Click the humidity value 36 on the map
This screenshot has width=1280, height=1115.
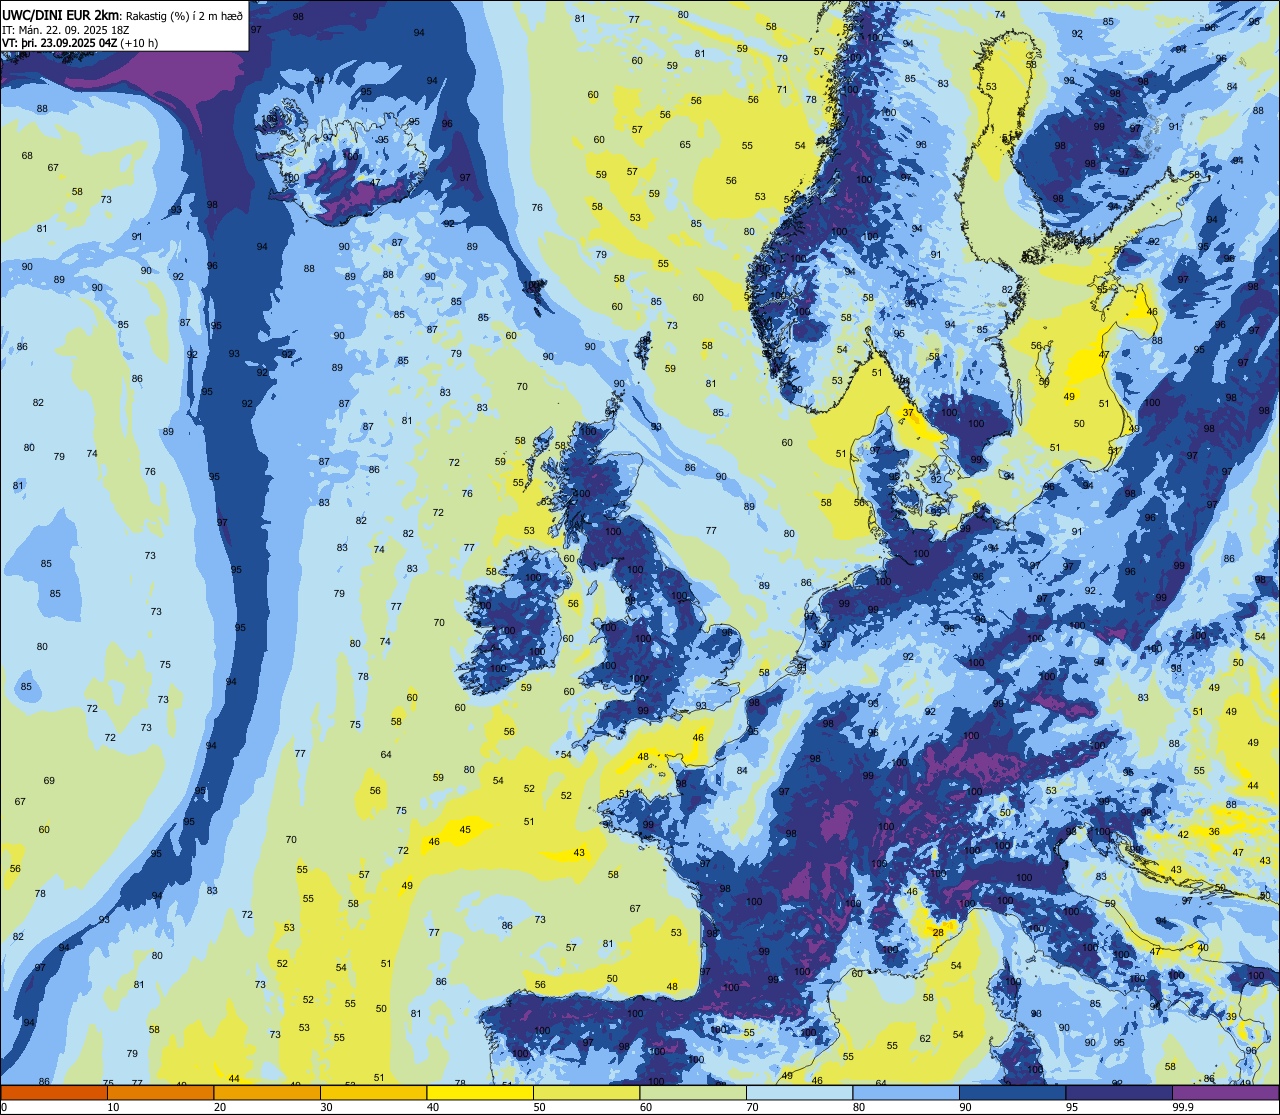[x=1214, y=831]
